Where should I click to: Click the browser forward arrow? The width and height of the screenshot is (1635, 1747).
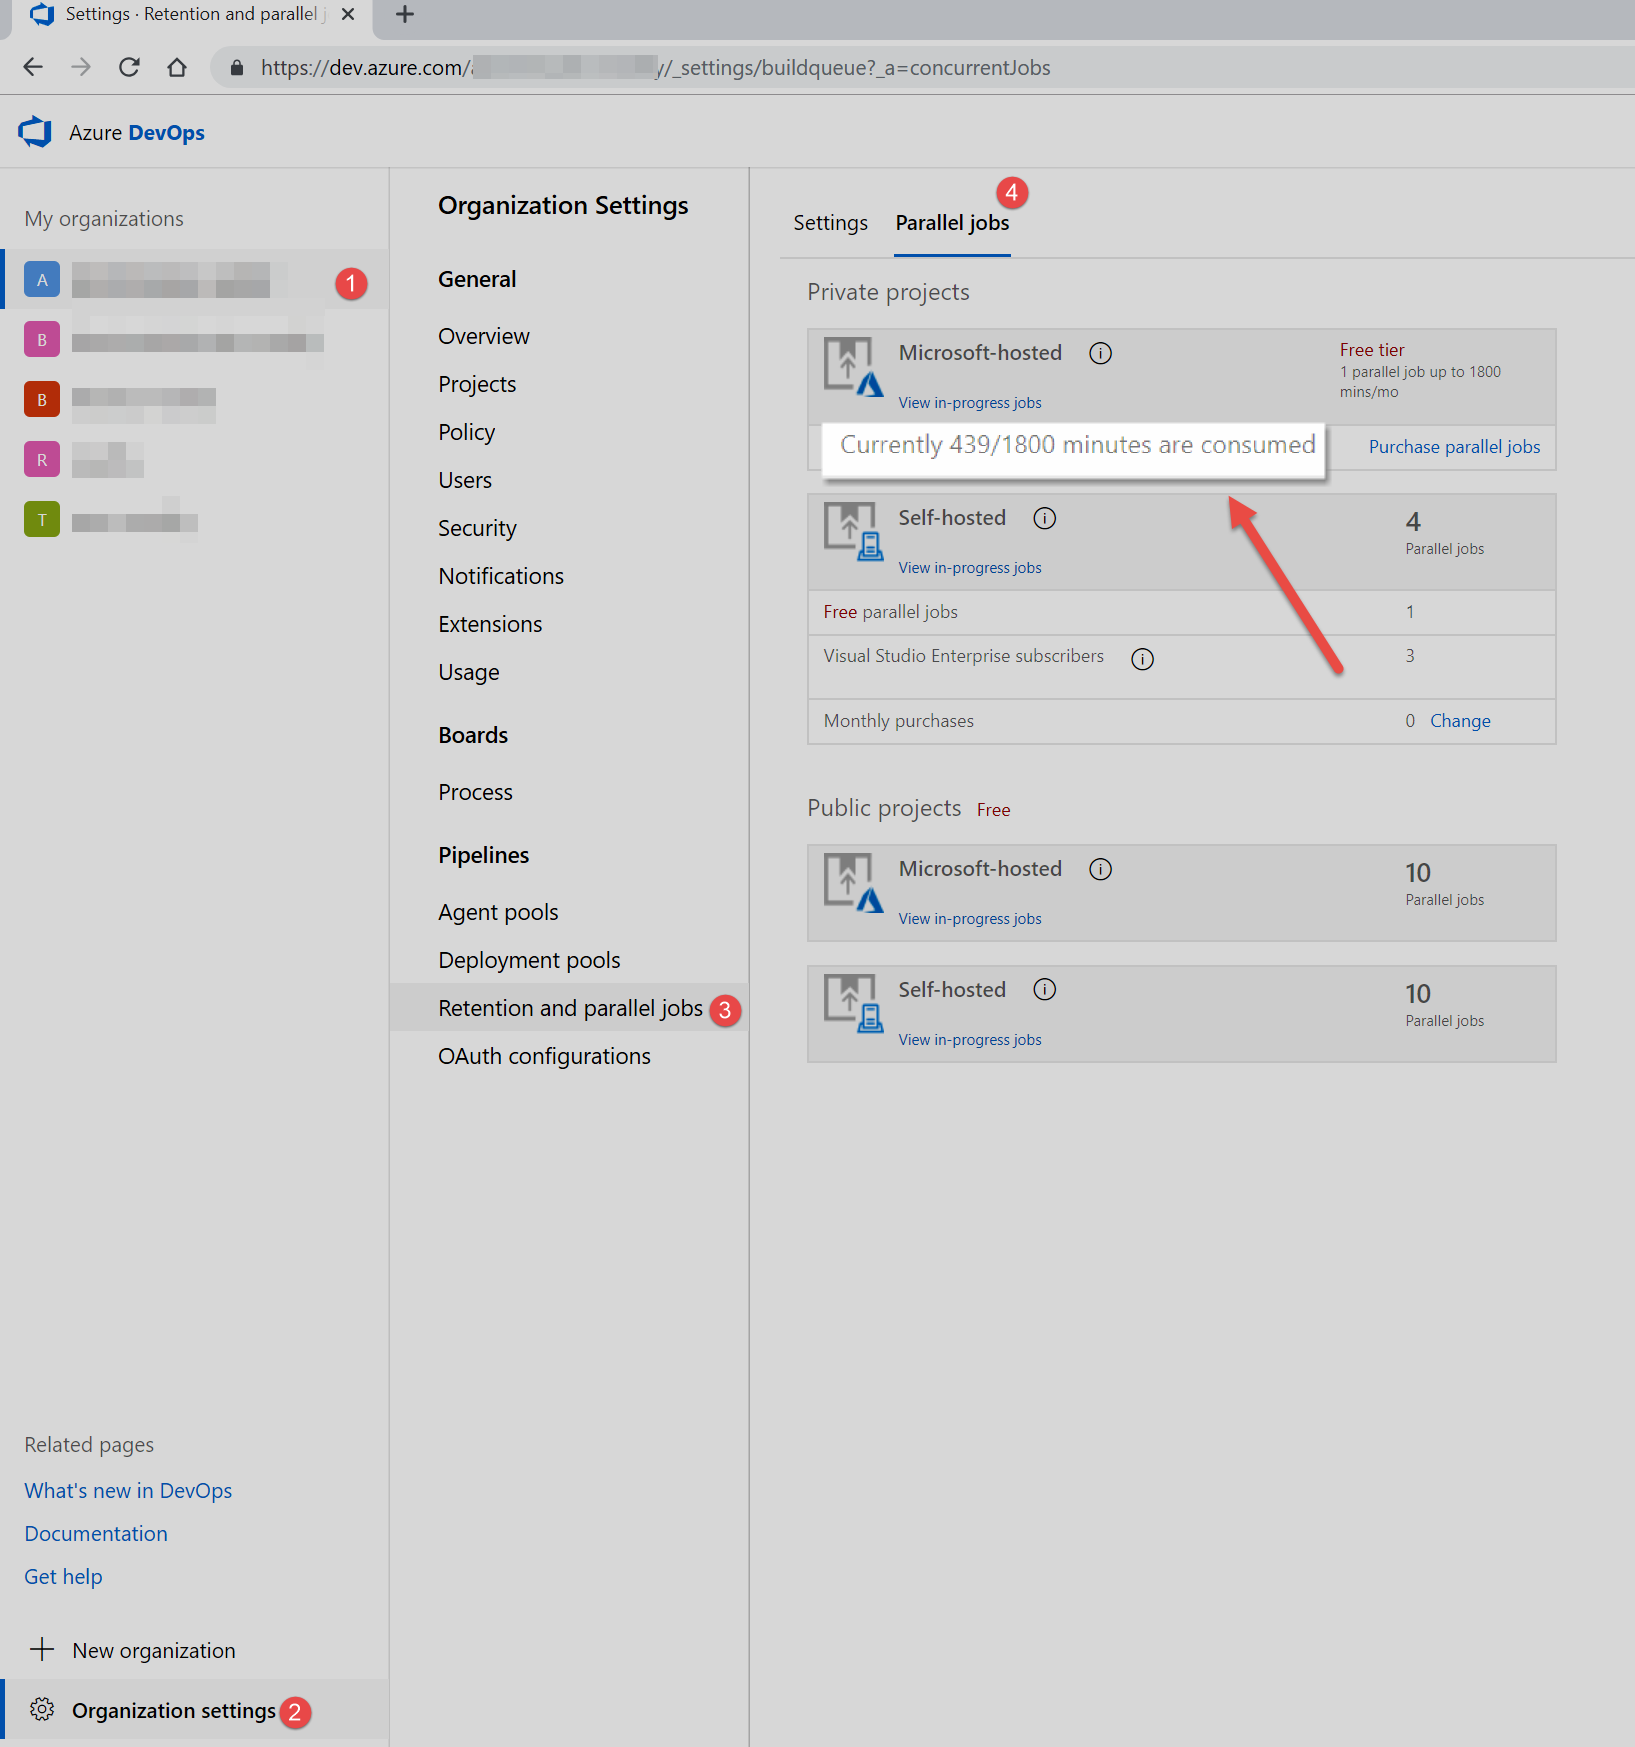click(x=81, y=67)
